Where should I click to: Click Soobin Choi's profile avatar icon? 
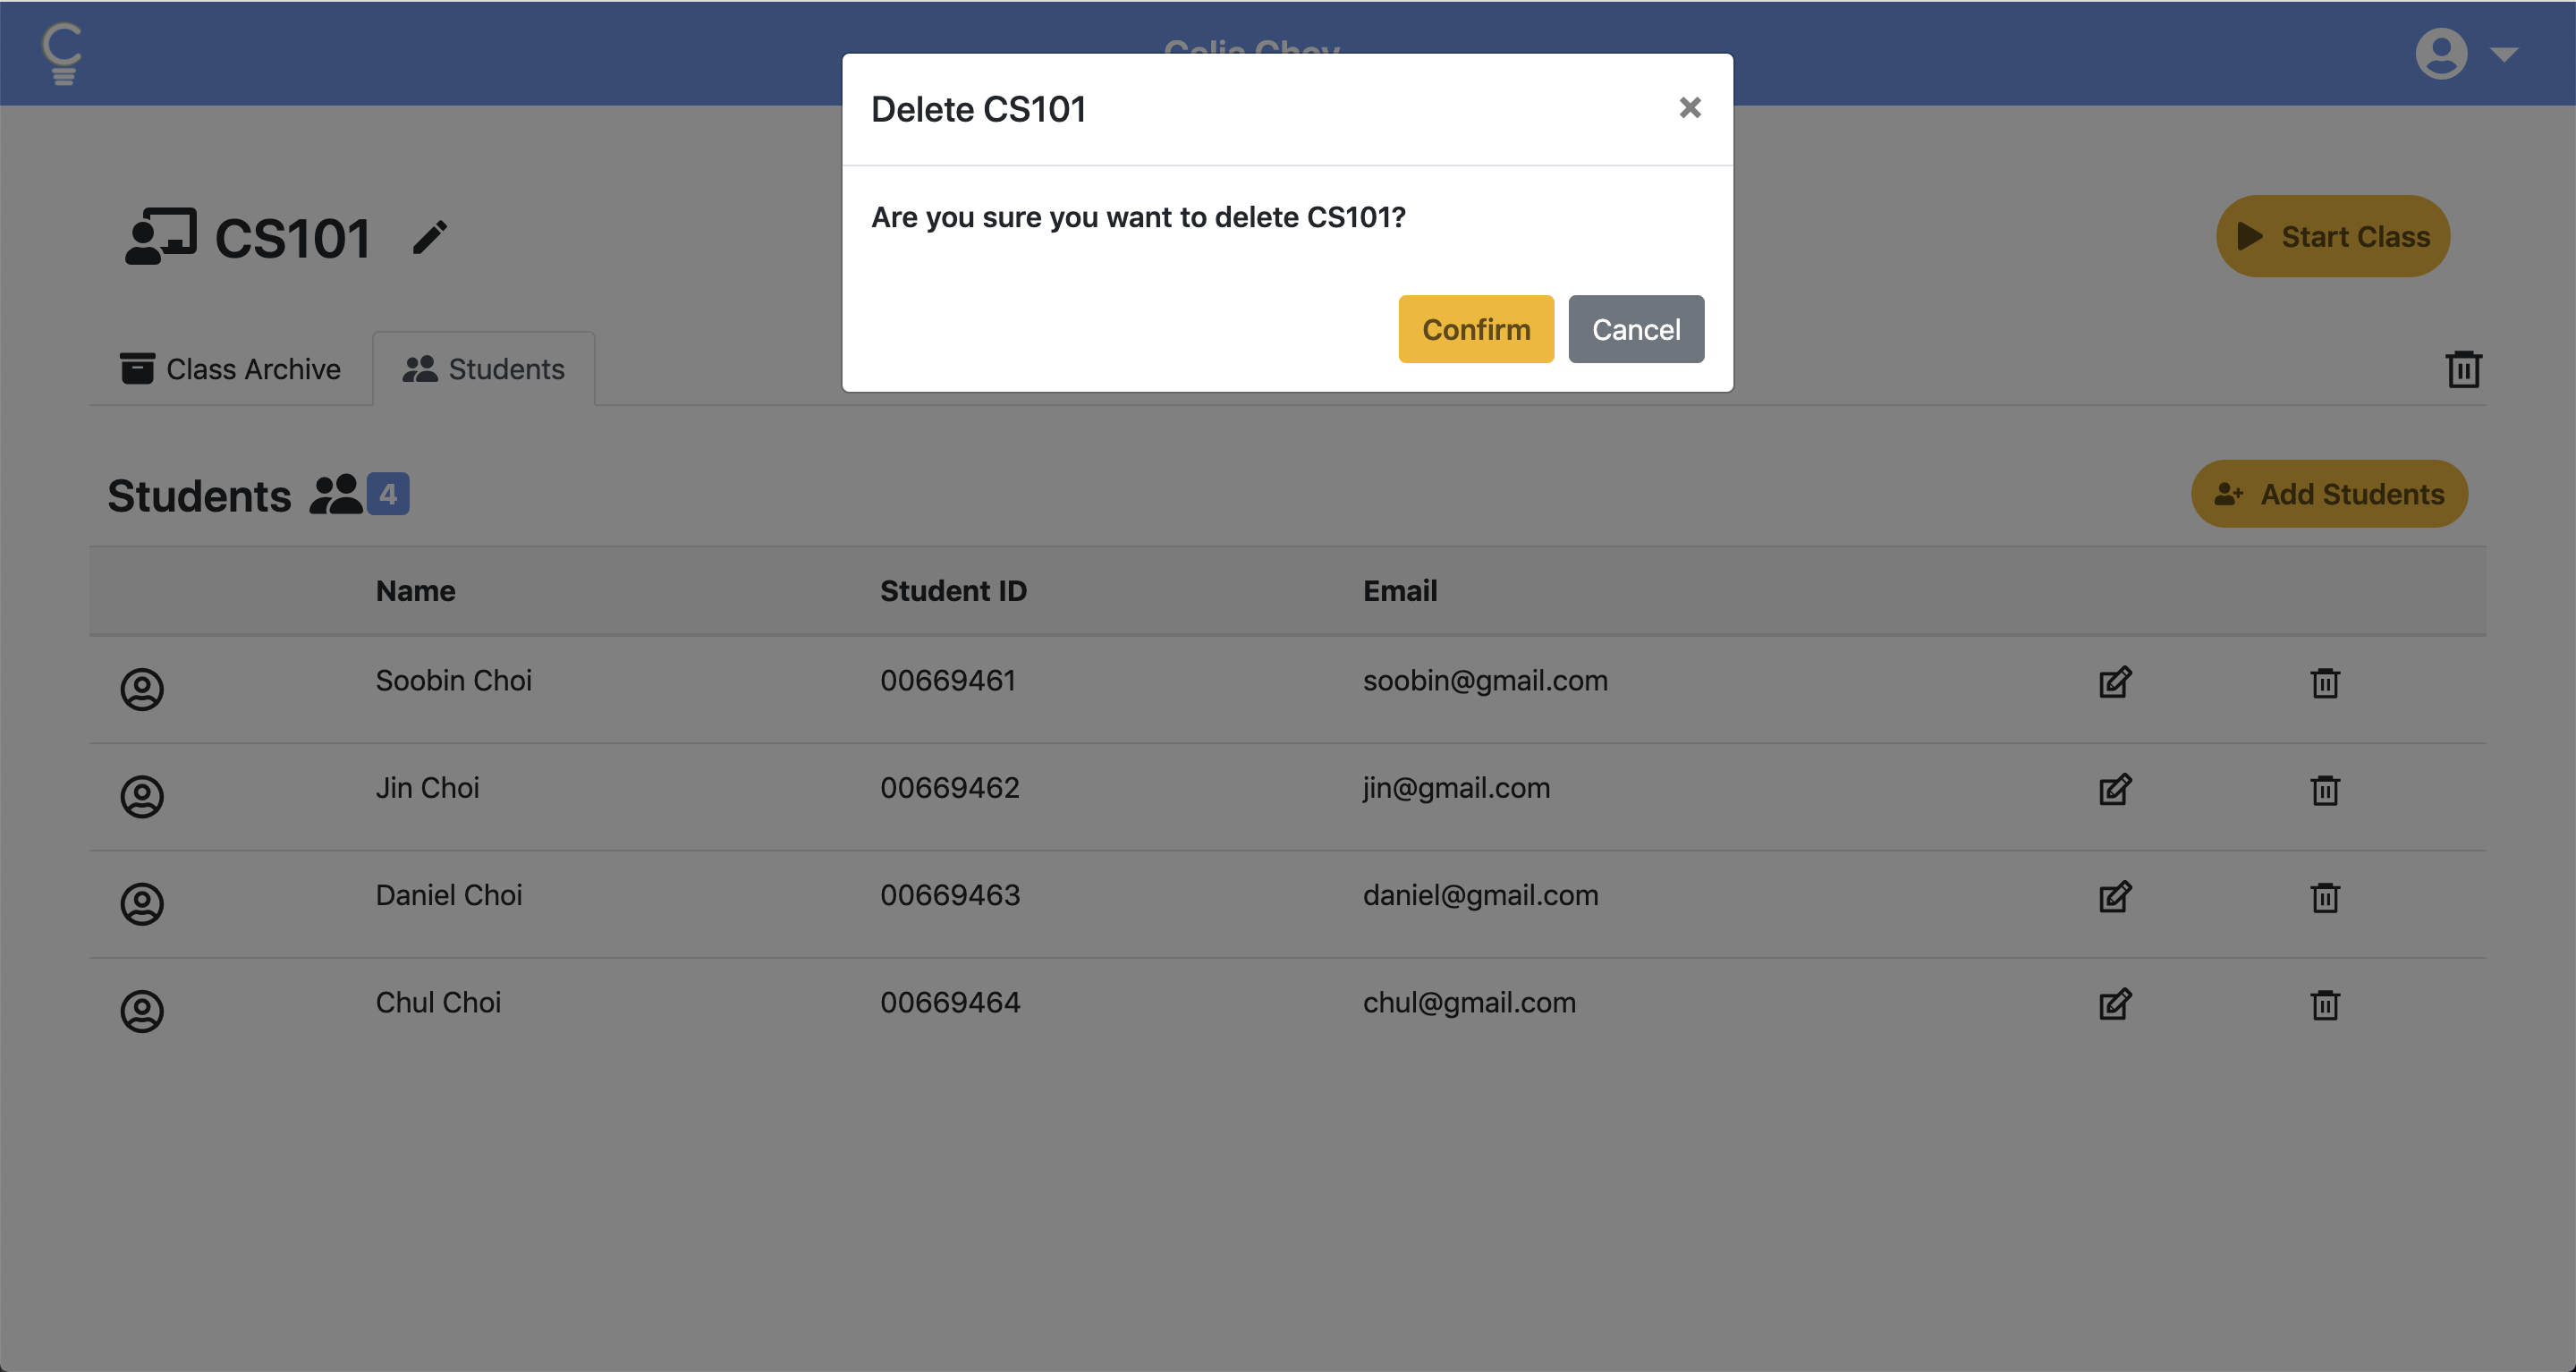(142, 689)
